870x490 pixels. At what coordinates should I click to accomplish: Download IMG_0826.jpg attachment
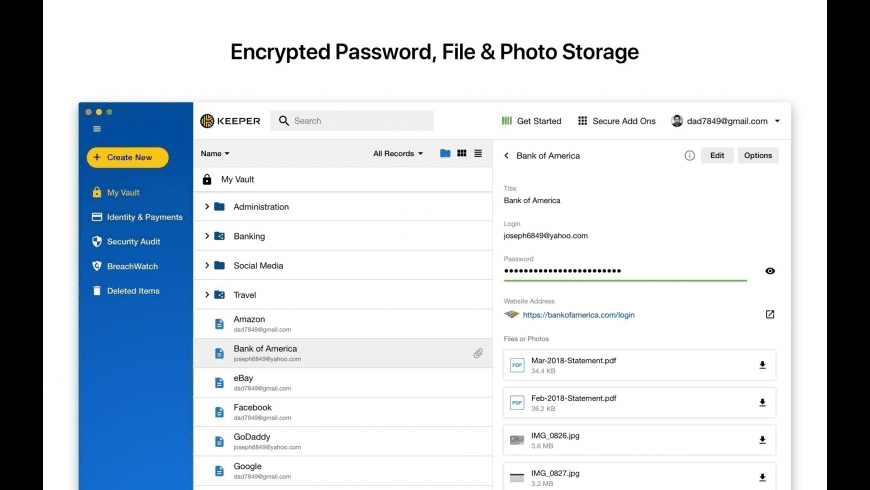coord(762,440)
